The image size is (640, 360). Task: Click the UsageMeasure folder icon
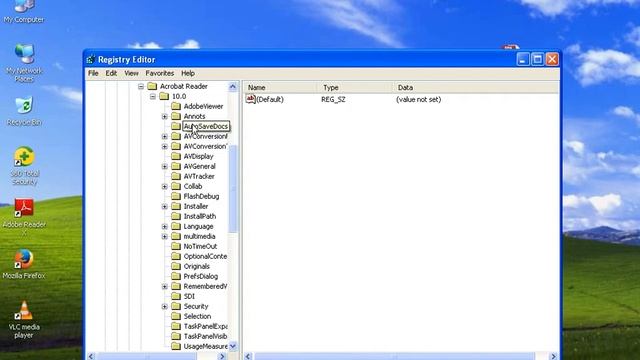(x=176, y=346)
